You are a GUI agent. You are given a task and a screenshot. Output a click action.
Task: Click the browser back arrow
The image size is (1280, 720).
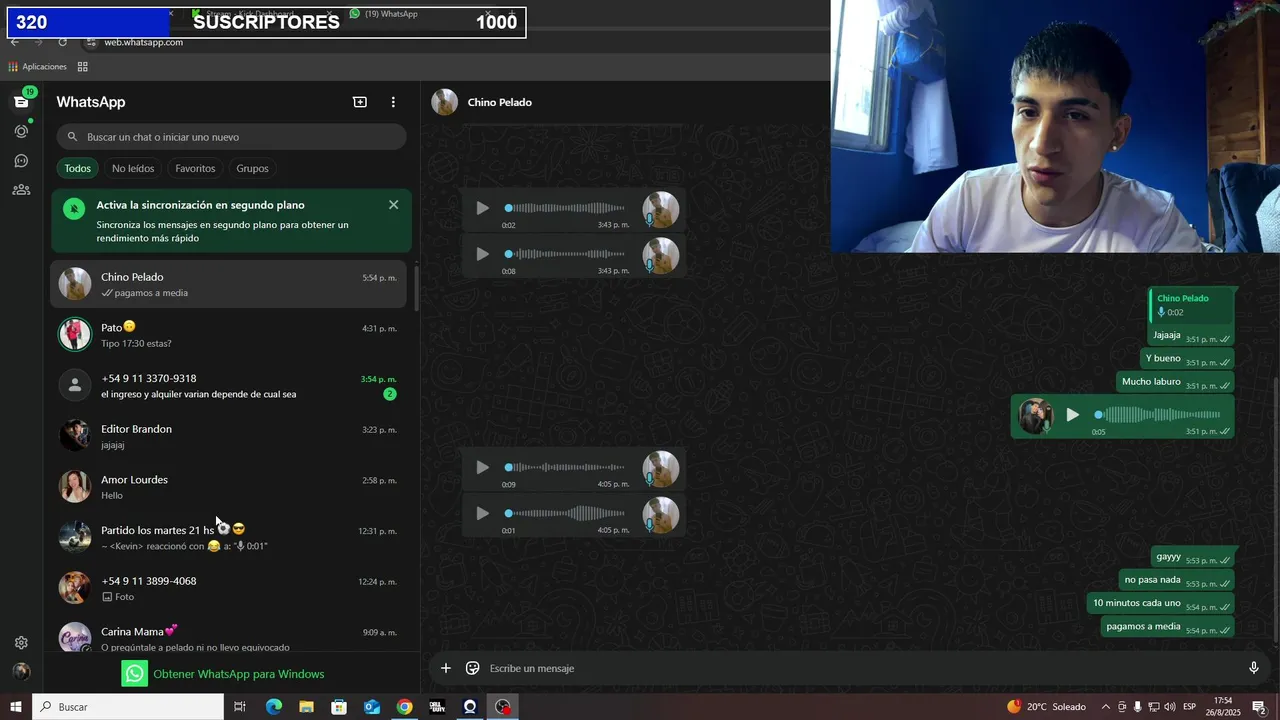[x=15, y=42]
